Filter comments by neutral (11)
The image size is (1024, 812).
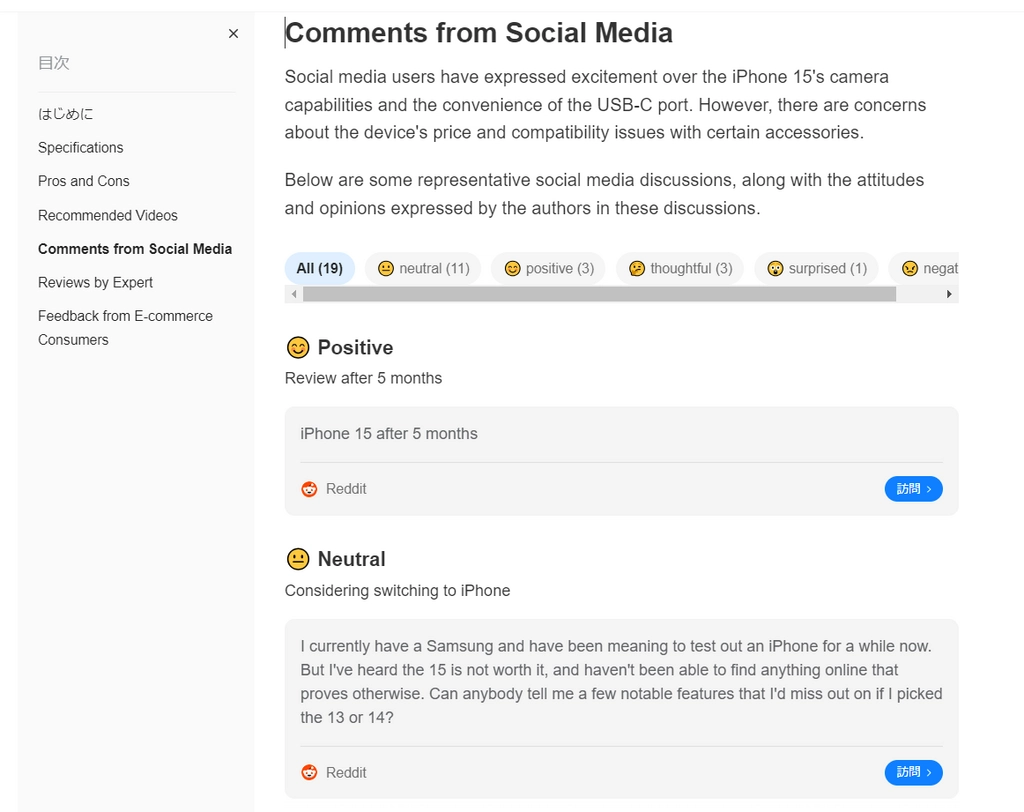(x=423, y=268)
